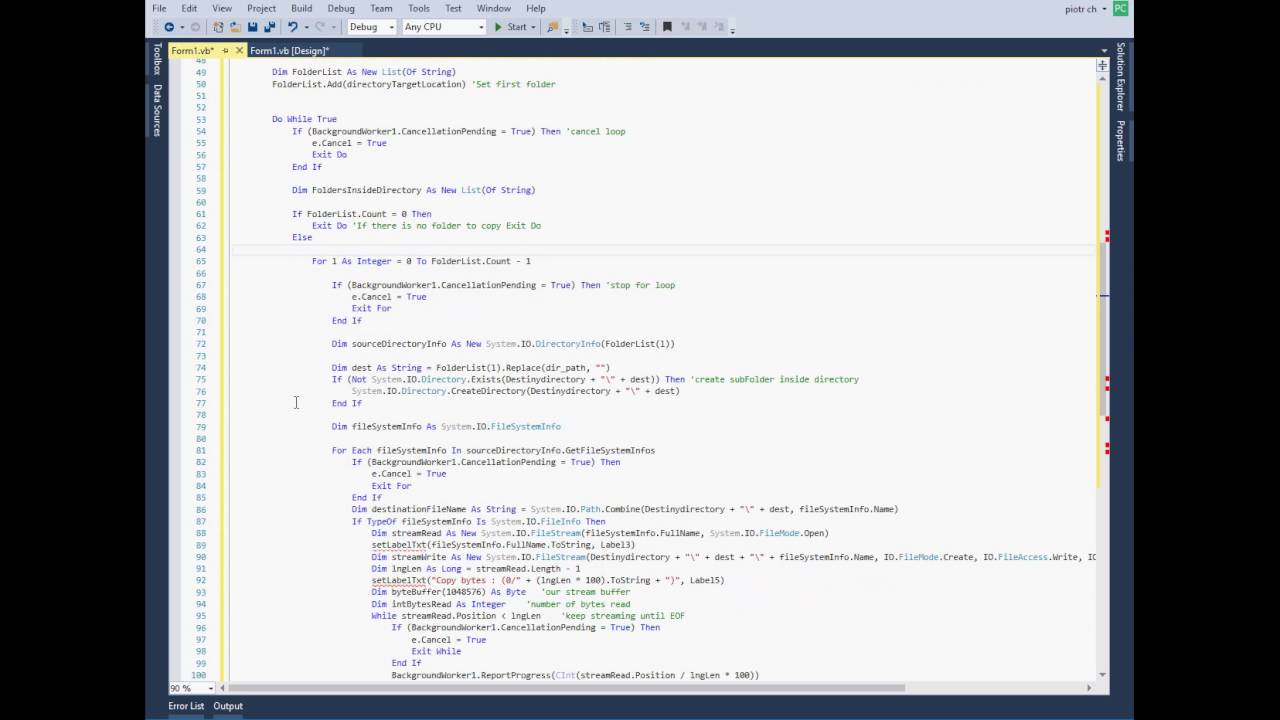Open the Error List tab
The width and height of the screenshot is (1280, 720).
point(186,706)
